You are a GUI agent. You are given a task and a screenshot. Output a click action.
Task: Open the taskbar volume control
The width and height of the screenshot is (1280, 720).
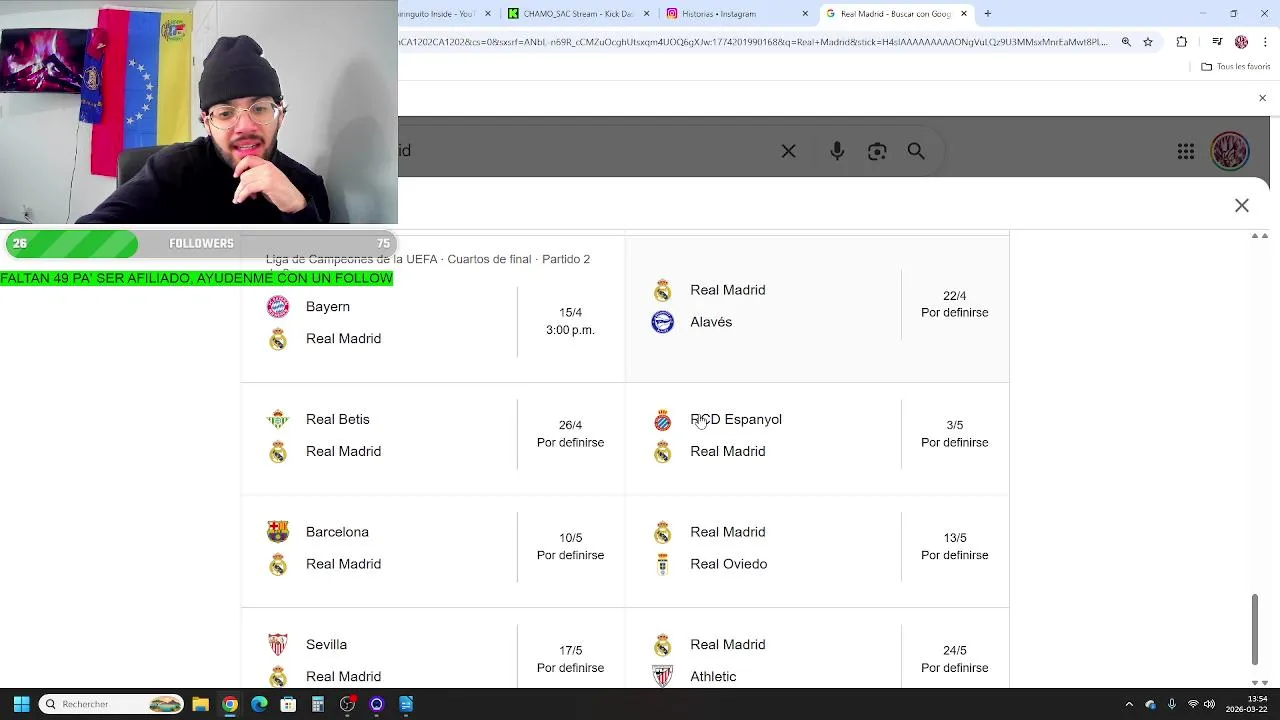[1210, 704]
